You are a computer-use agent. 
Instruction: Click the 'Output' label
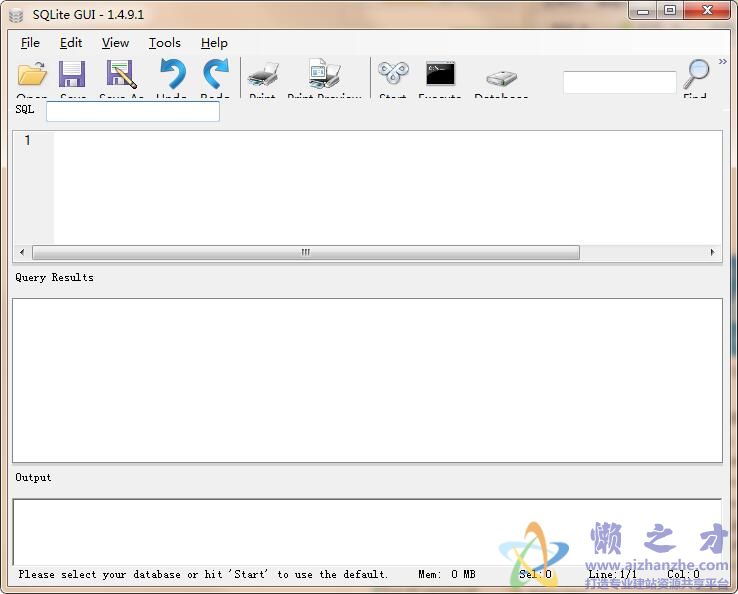click(x=33, y=477)
